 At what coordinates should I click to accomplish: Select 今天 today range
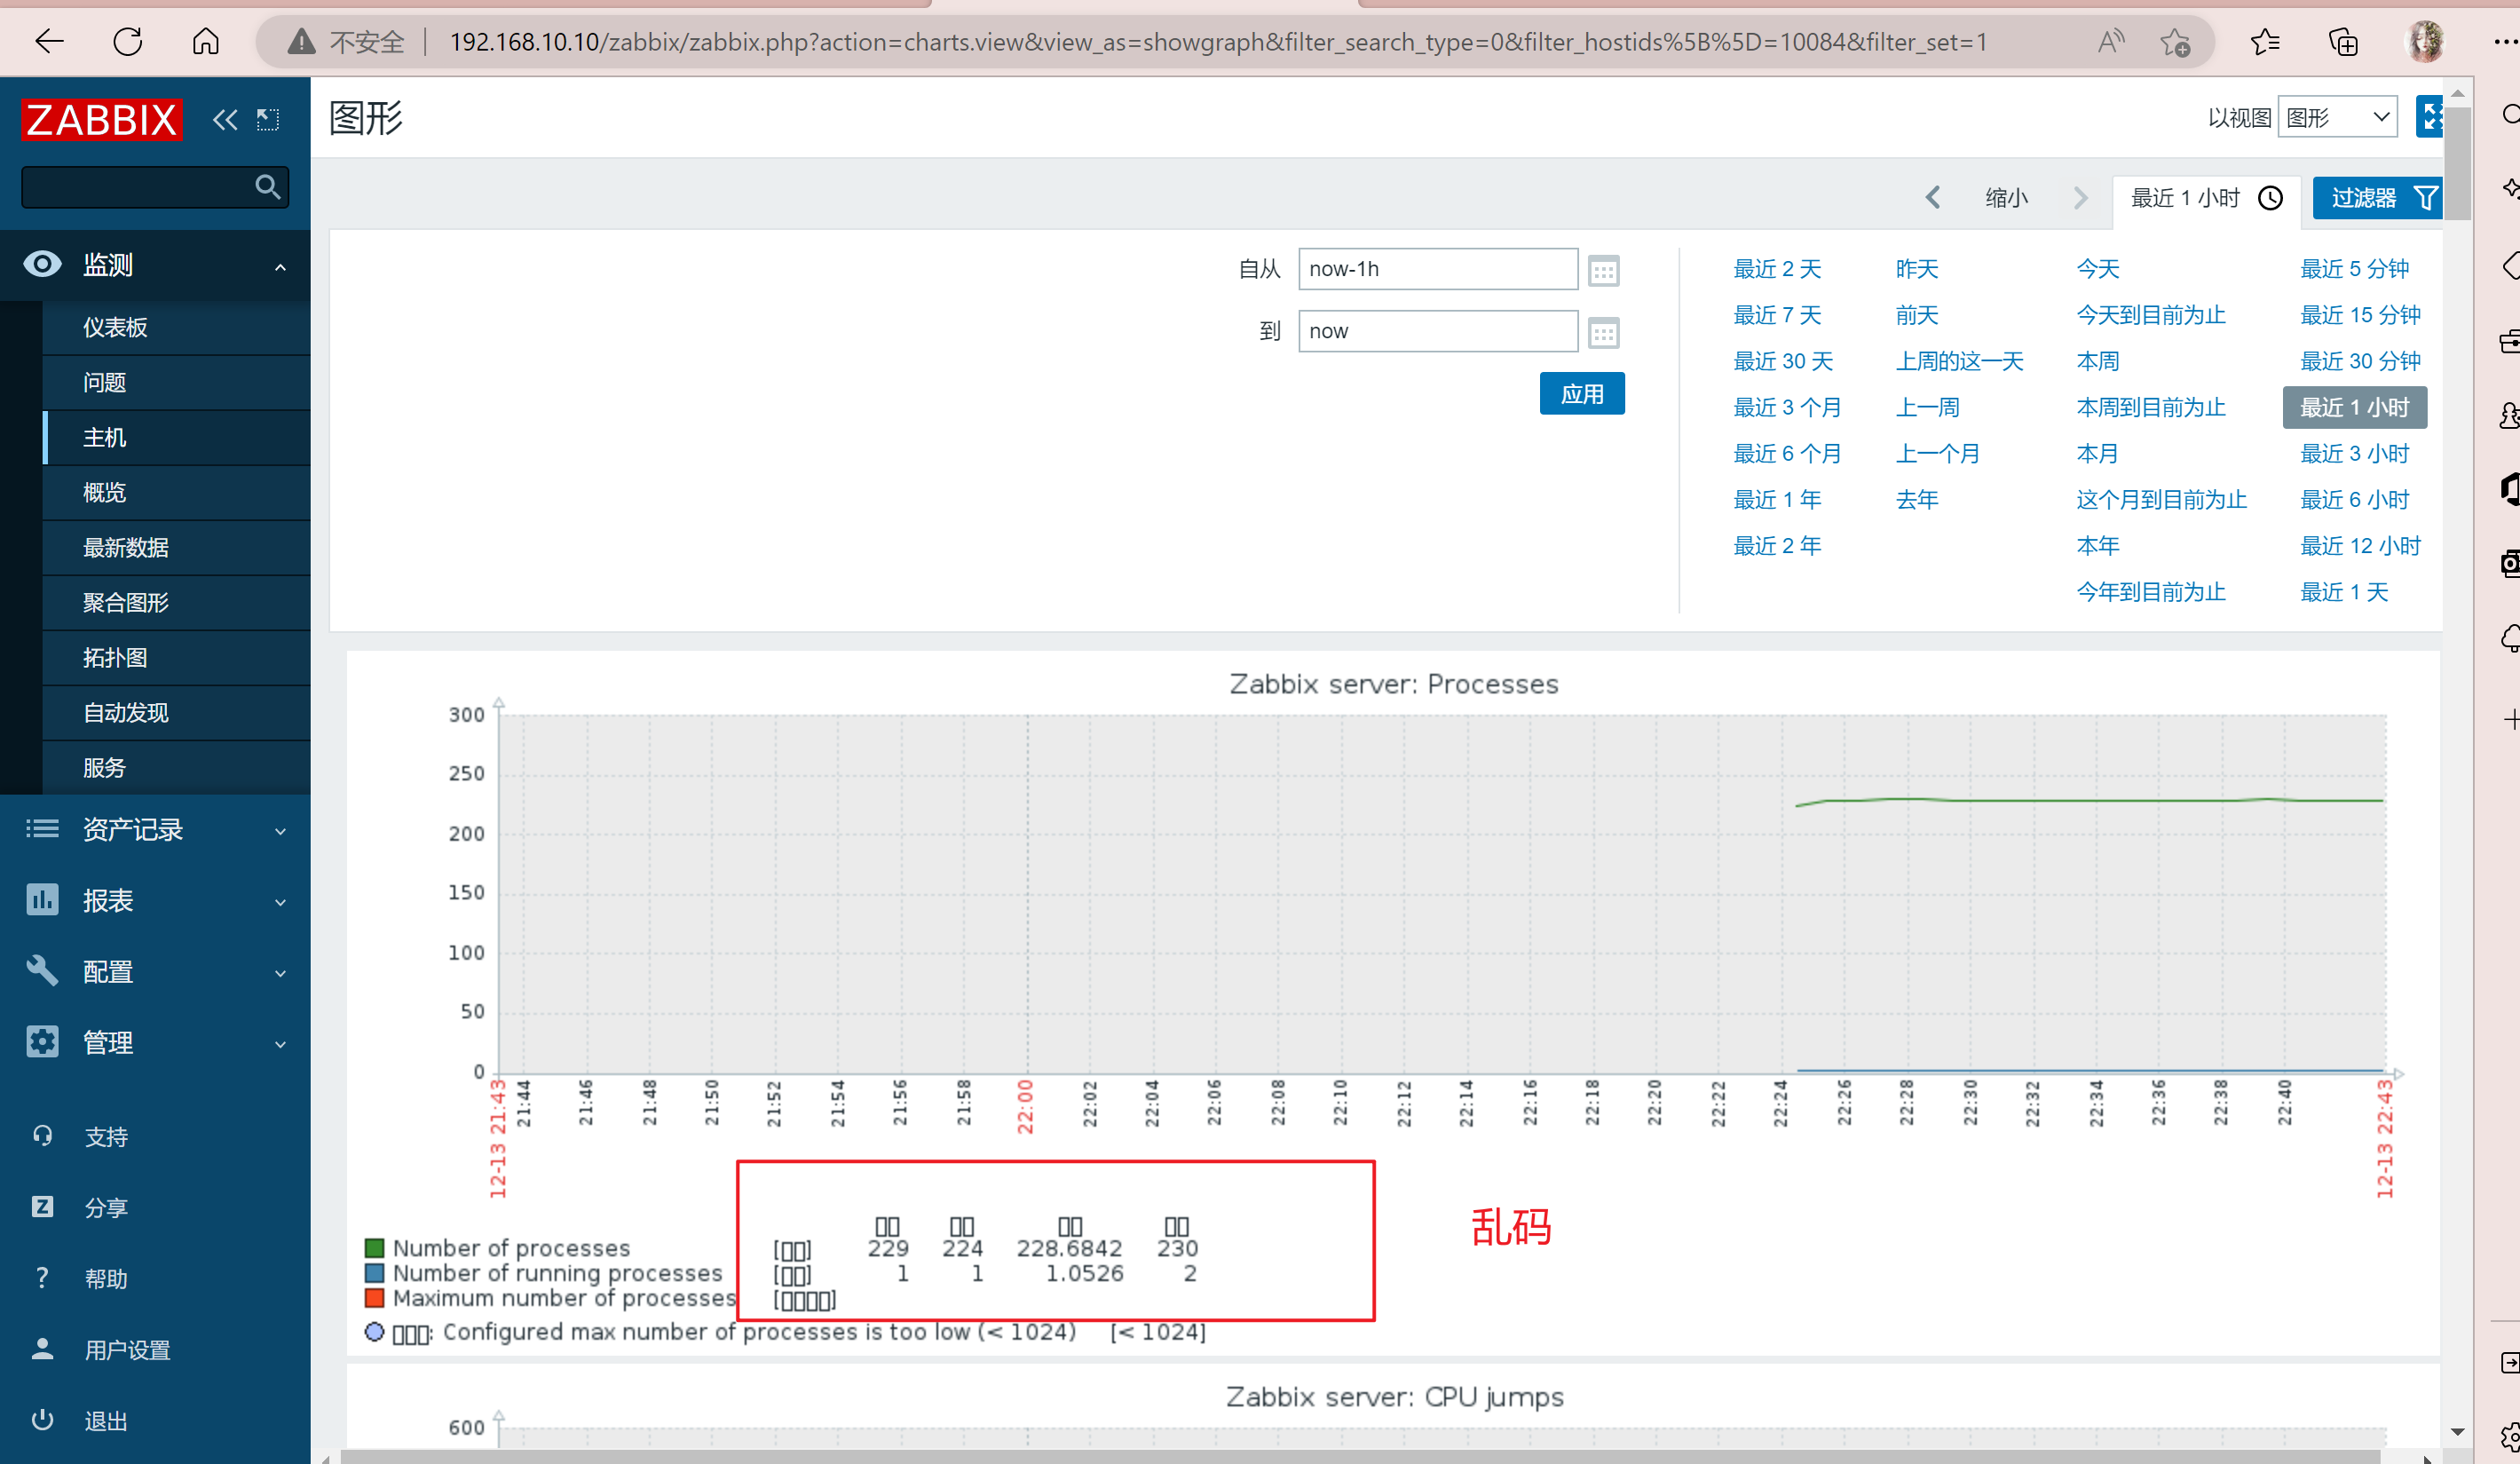click(x=2098, y=269)
